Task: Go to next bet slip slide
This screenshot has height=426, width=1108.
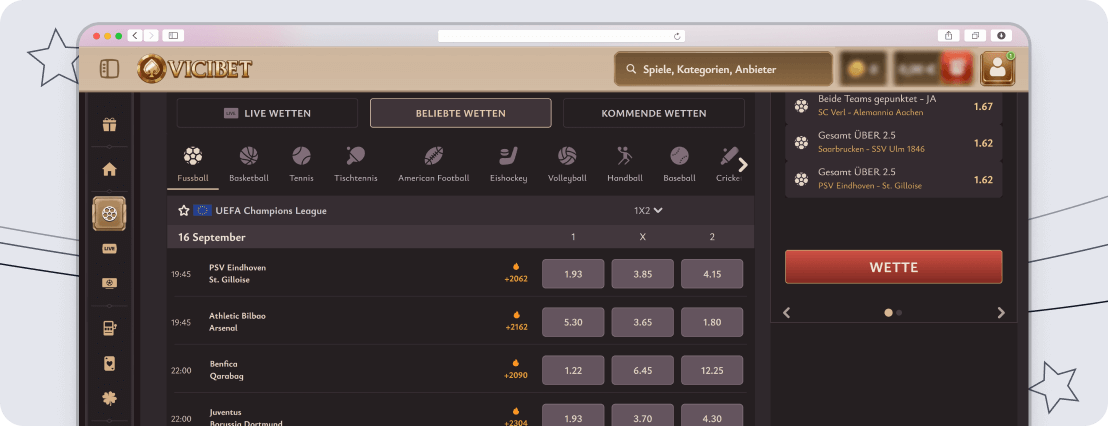Action: pyautogui.click(x=1001, y=312)
